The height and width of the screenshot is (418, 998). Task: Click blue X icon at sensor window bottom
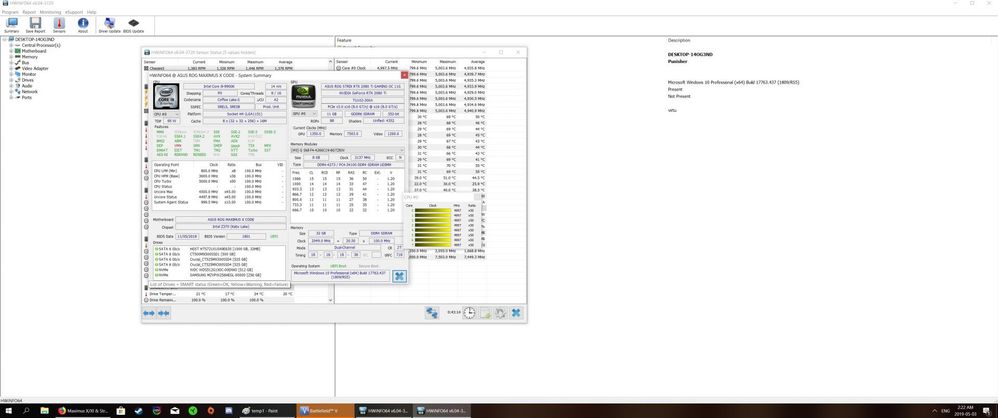pos(517,312)
